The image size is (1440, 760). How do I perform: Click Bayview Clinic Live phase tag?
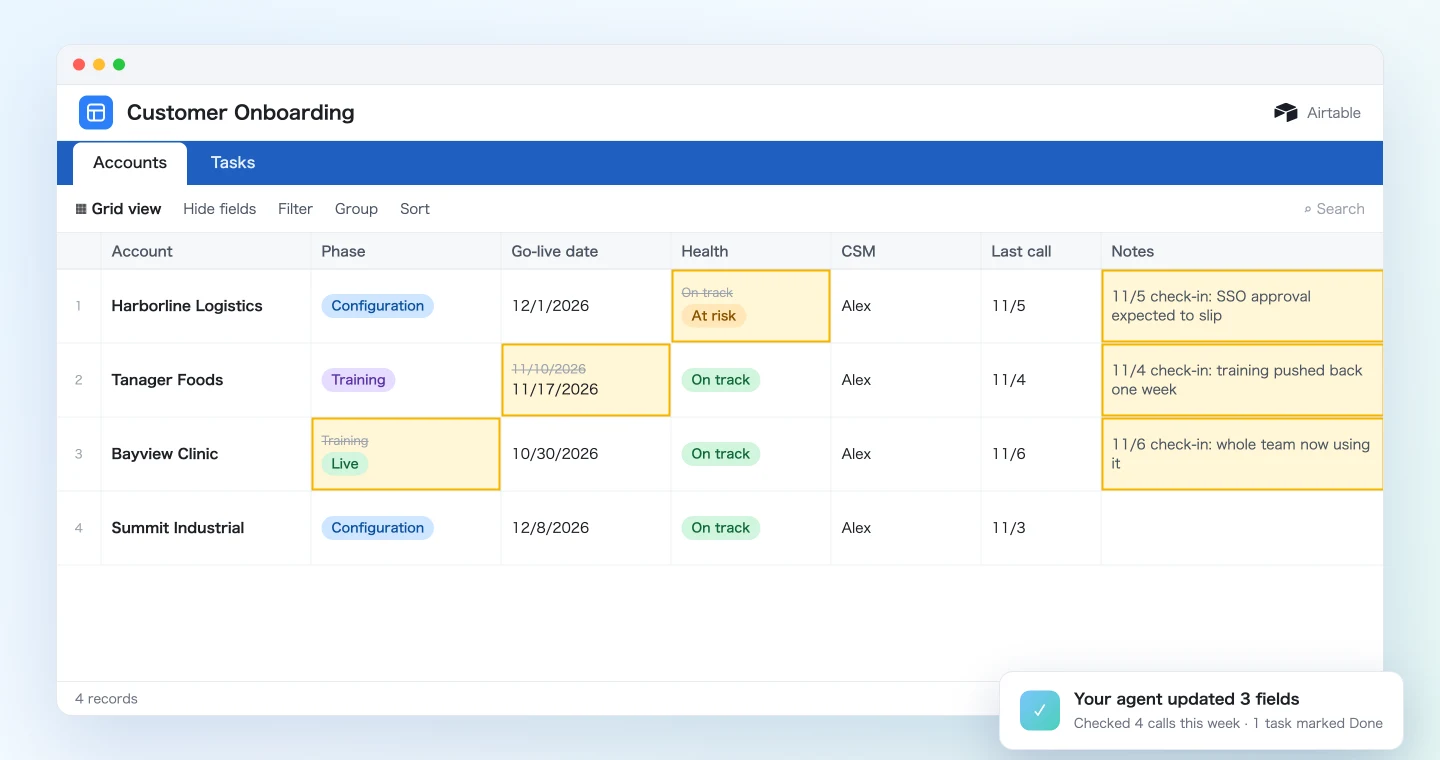tap(345, 464)
